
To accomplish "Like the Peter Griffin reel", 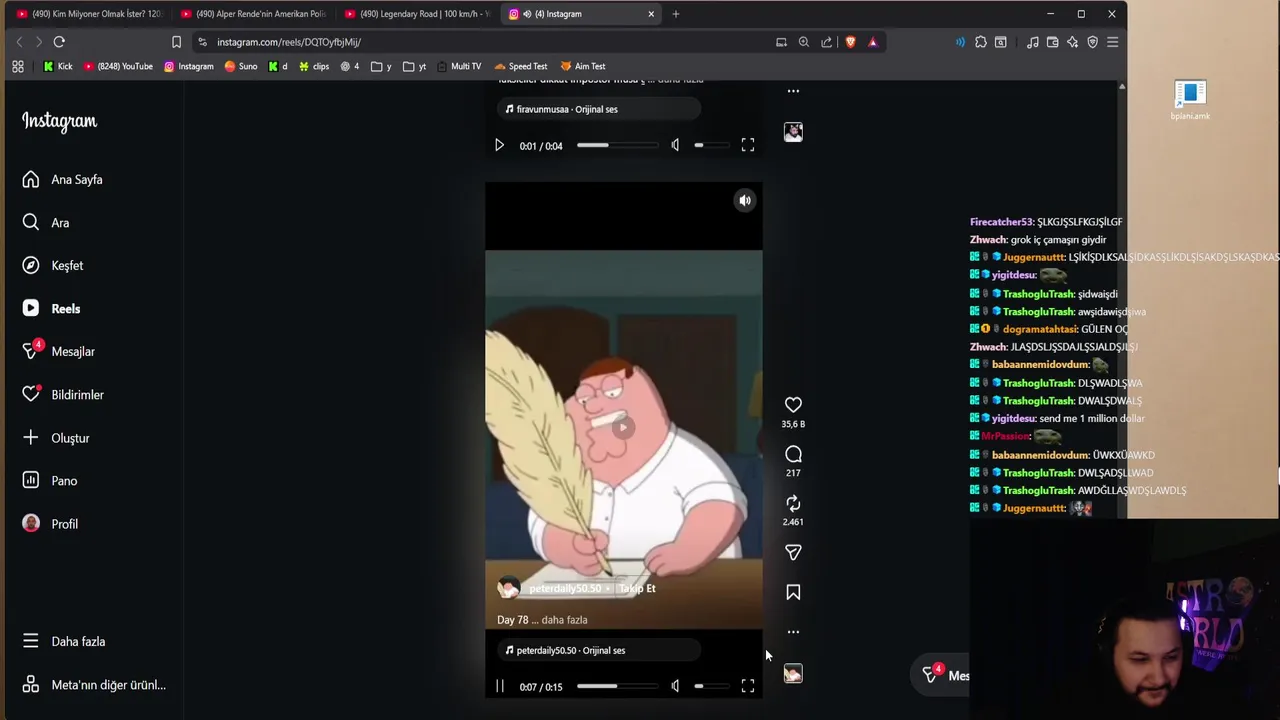I will [x=793, y=405].
